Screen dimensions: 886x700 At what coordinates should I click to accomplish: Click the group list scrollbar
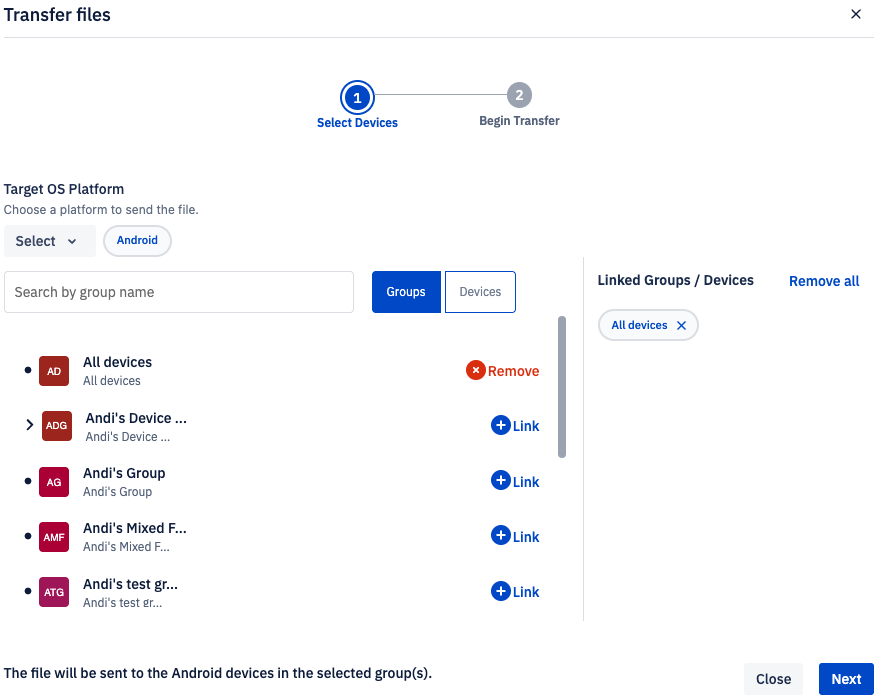562,387
